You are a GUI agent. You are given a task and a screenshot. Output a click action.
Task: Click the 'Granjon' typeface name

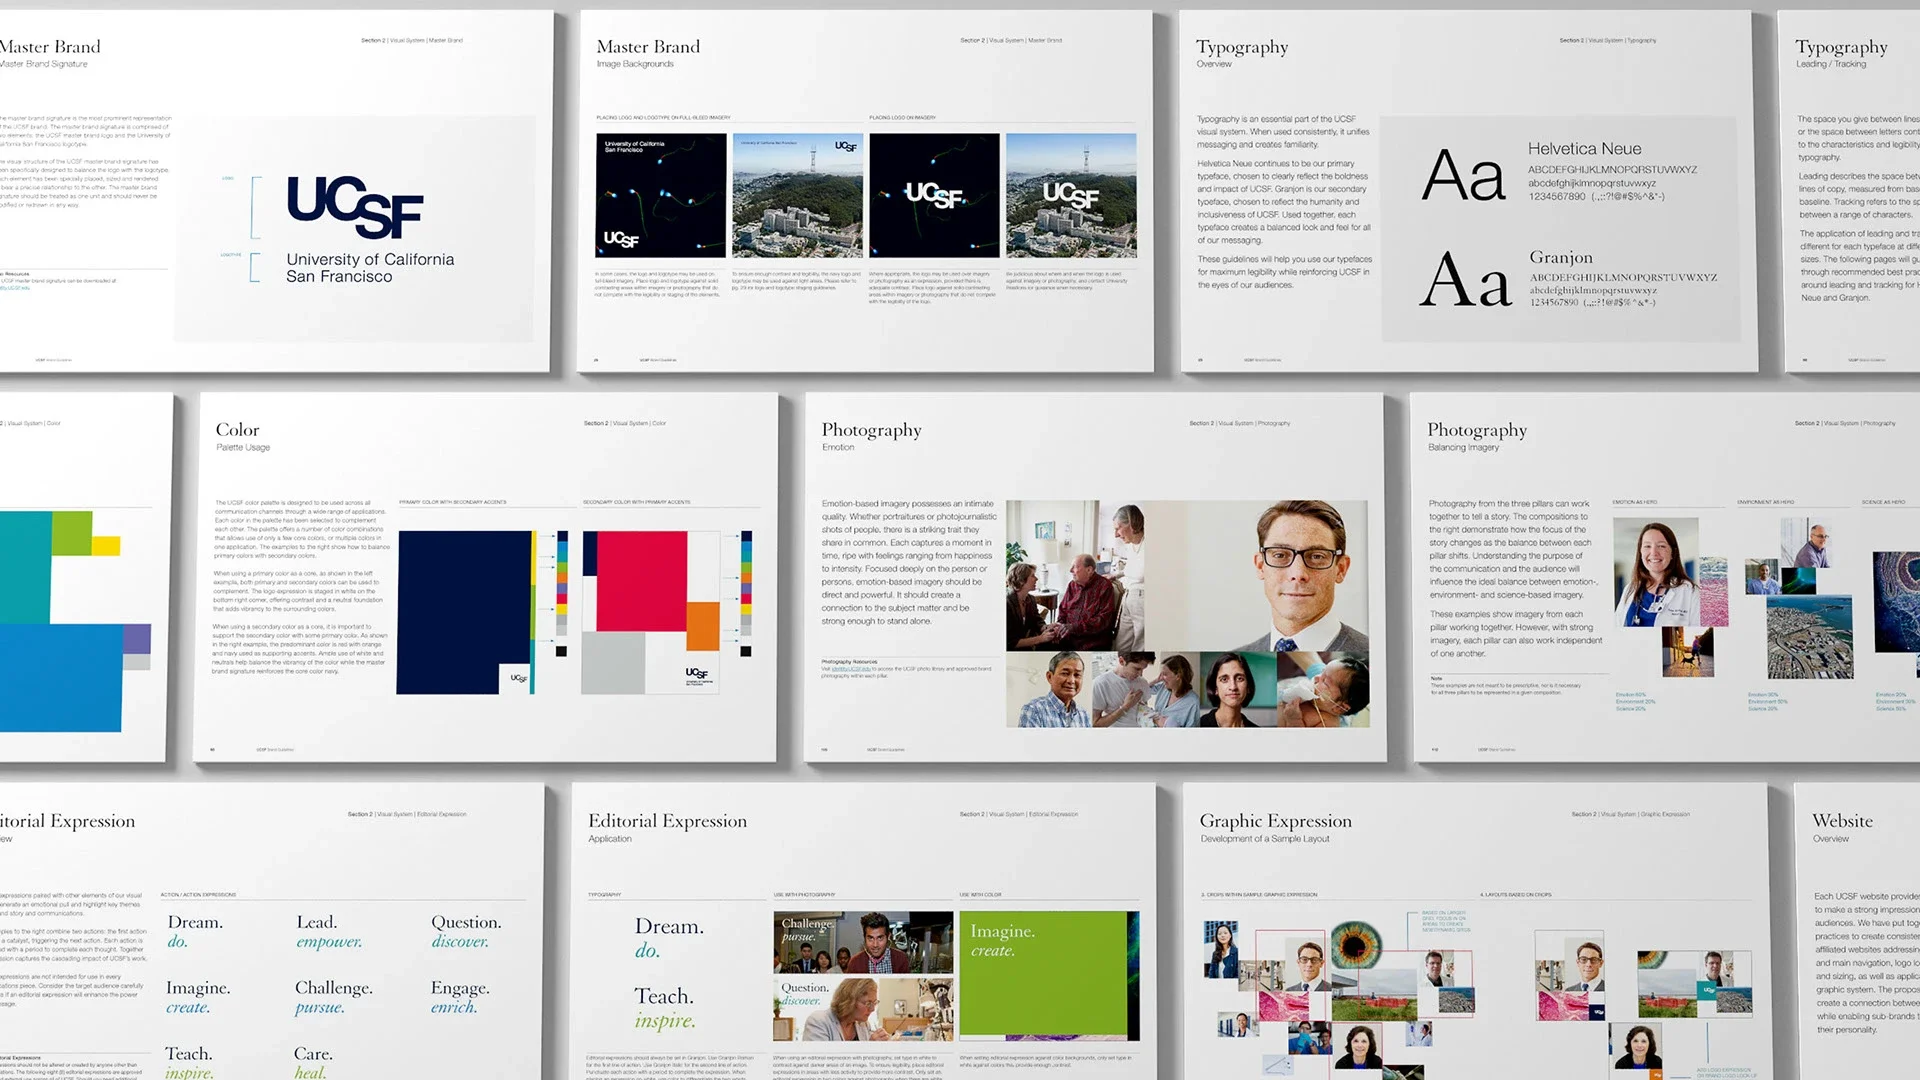1561,257
